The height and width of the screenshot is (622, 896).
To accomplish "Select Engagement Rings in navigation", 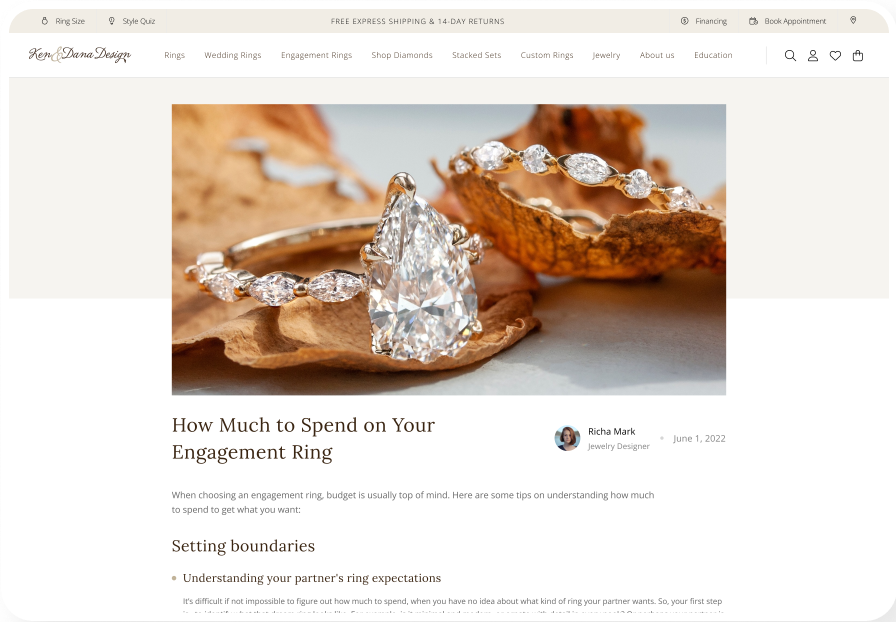I will pos(317,55).
